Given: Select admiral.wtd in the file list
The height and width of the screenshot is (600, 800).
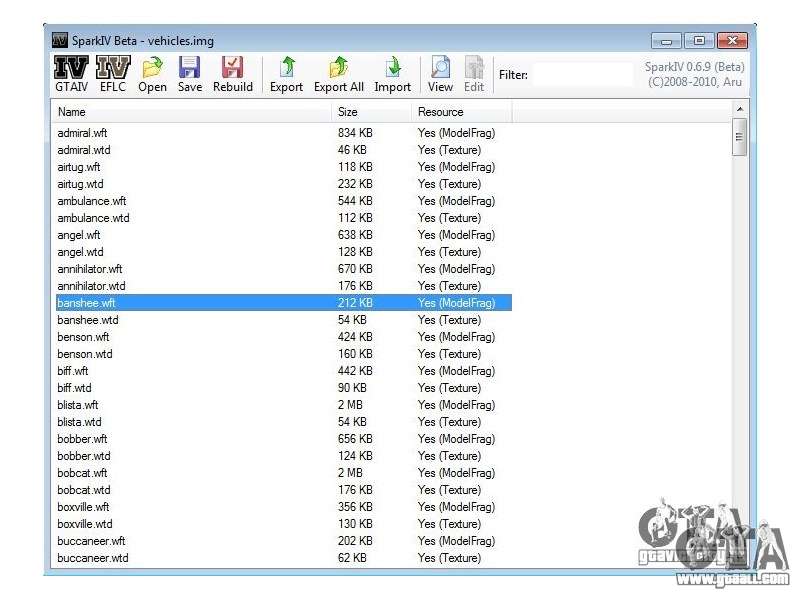Looking at the screenshot, I should [84, 150].
